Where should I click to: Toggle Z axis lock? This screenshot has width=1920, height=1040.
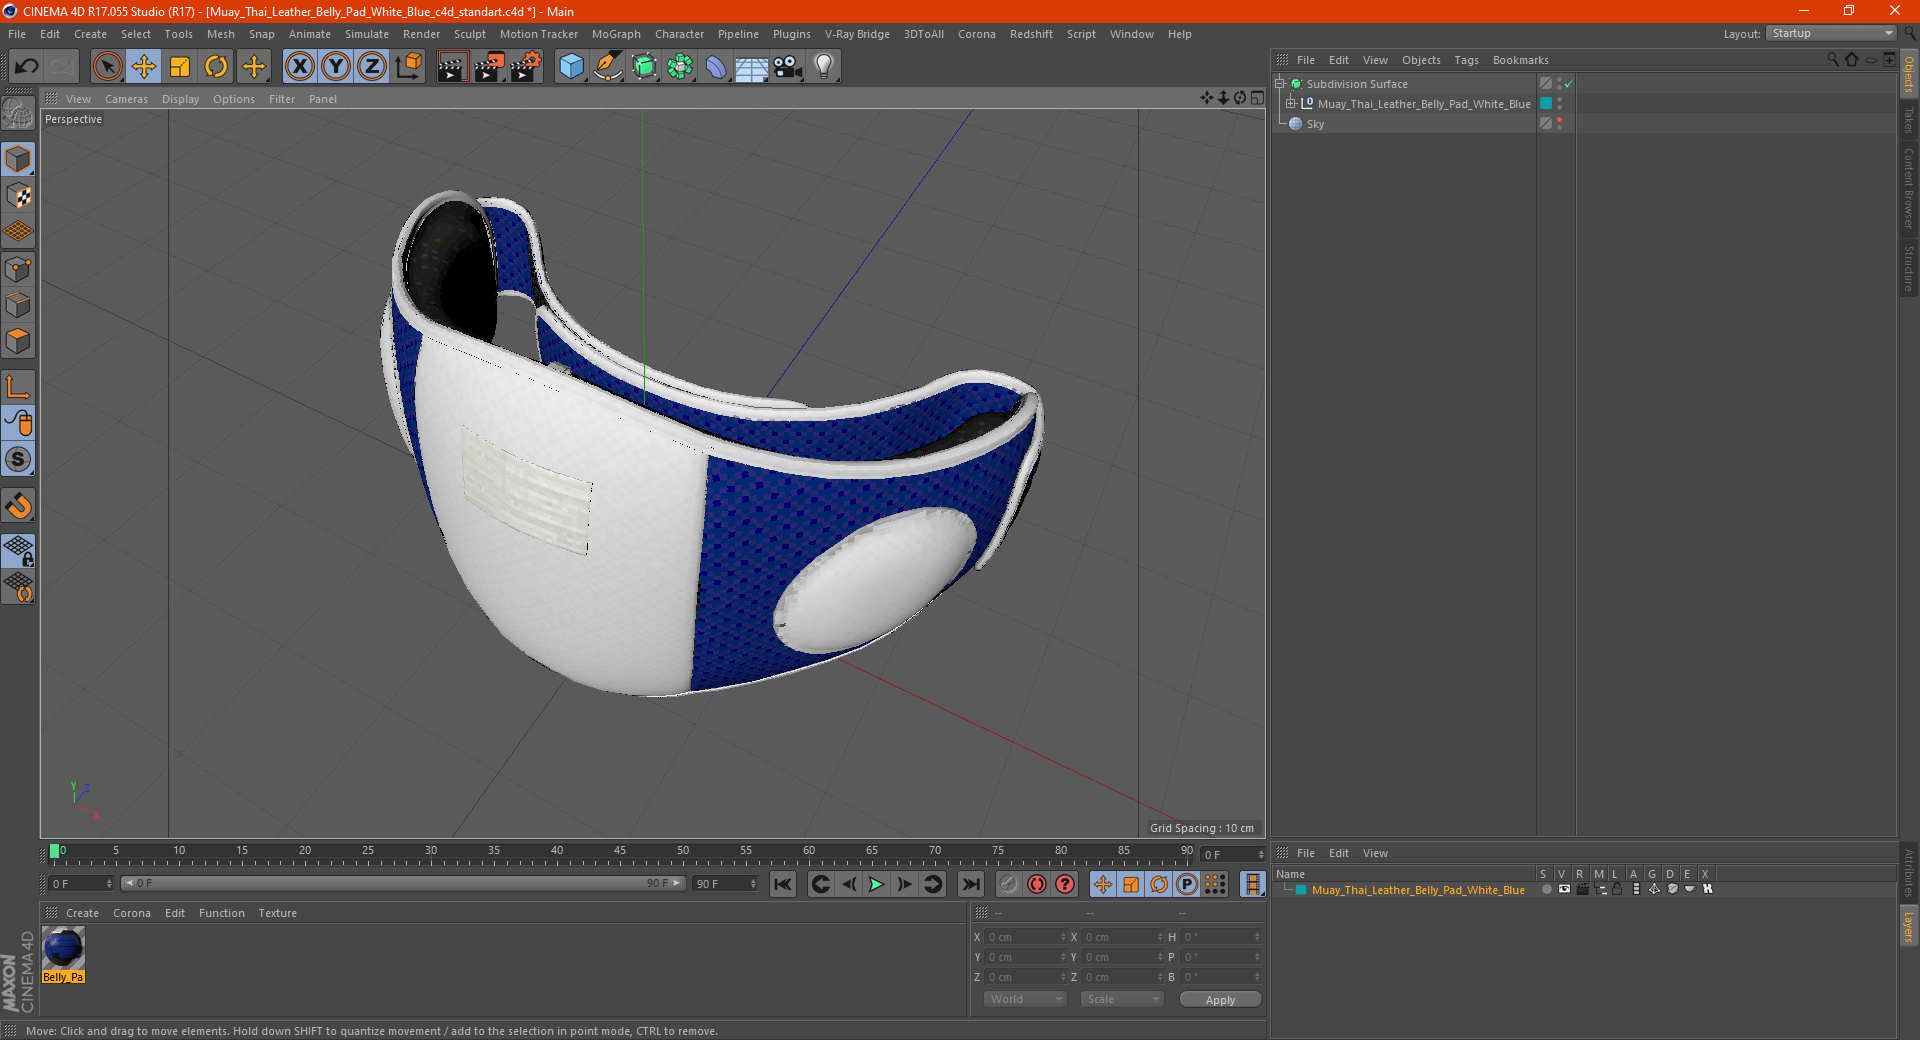[372, 67]
